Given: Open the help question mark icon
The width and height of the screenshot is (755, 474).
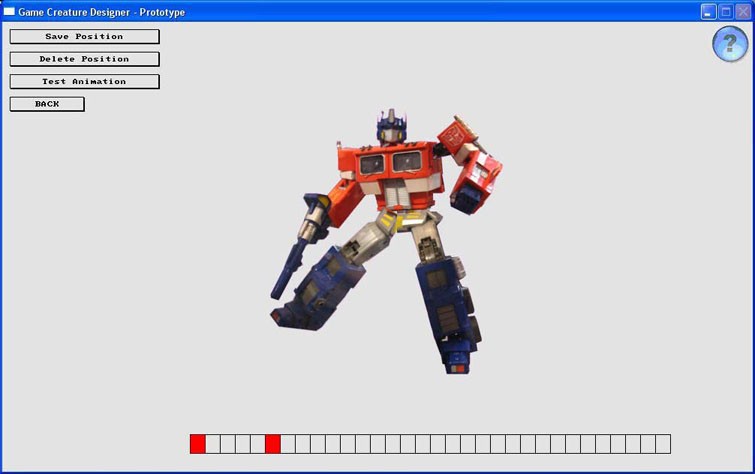Looking at the screenshot, I should [730, 44].
